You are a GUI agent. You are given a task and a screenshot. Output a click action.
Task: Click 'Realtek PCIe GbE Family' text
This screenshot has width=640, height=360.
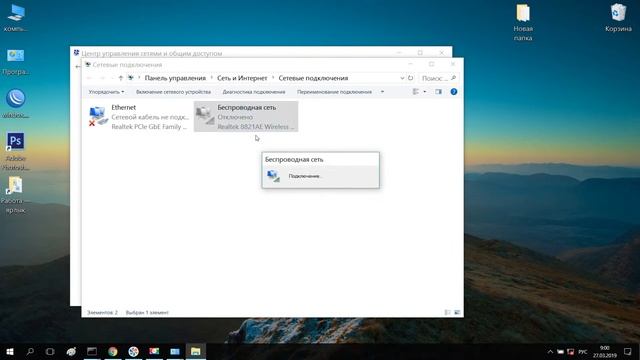pos(149,127)
